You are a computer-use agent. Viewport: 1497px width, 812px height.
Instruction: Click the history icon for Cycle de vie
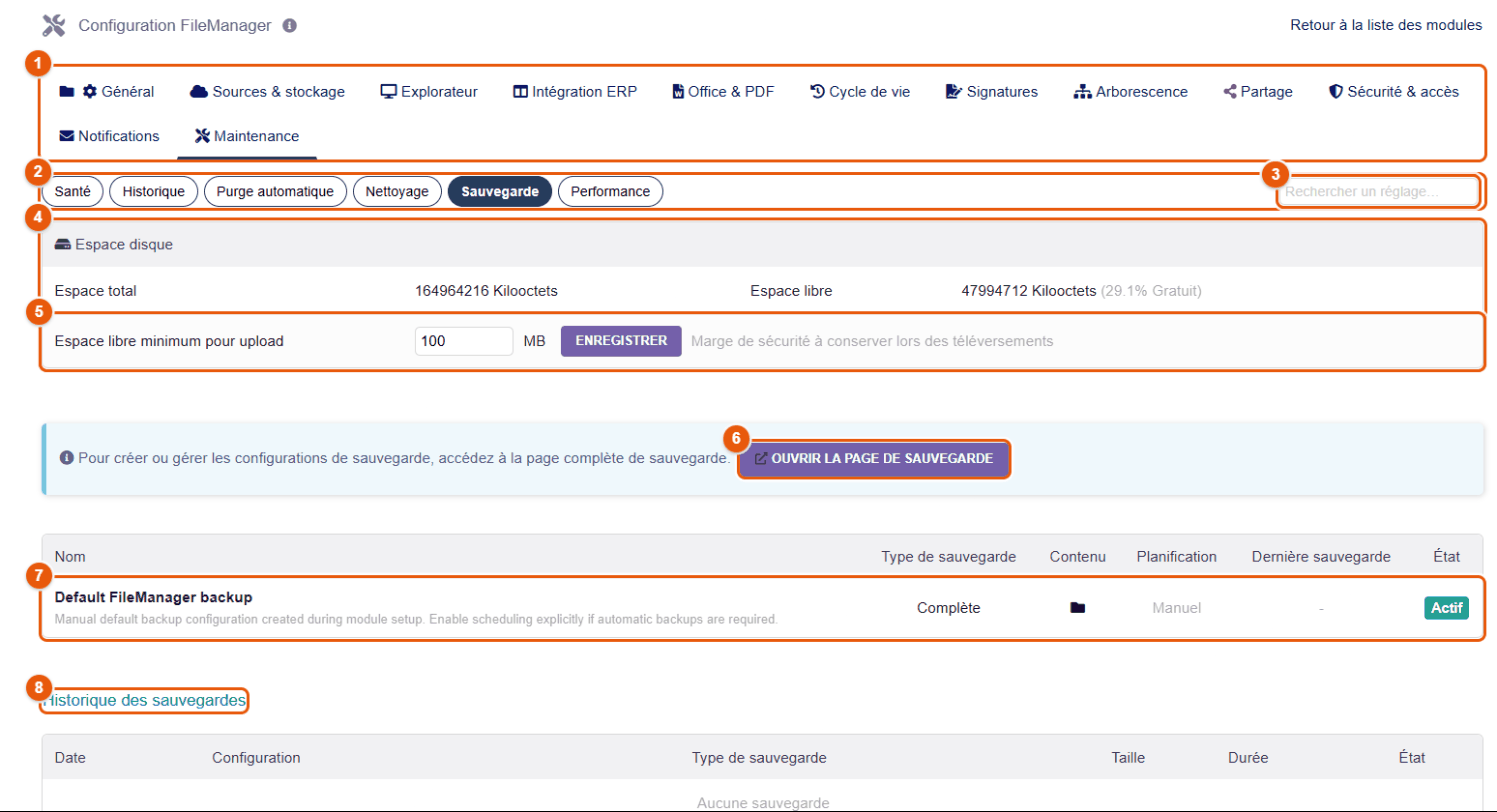tap(817, 92)
